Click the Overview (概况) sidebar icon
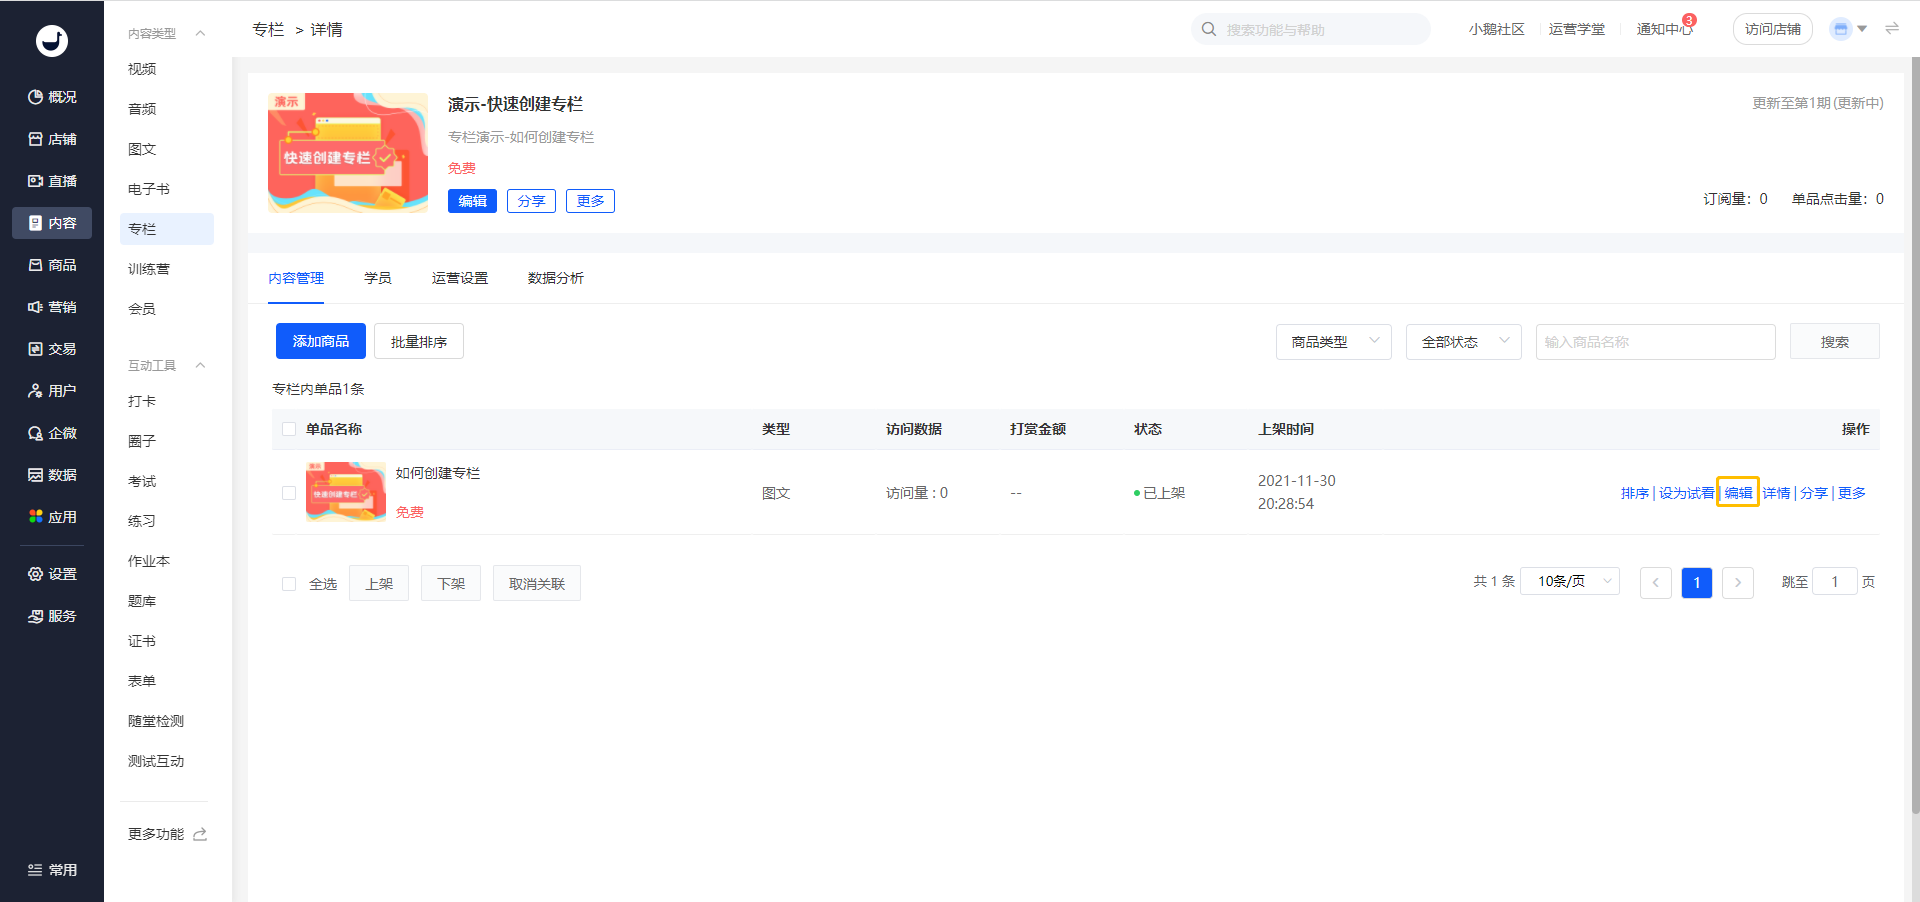Viewport: 1920px width, 902px height. tap(36, 97)
